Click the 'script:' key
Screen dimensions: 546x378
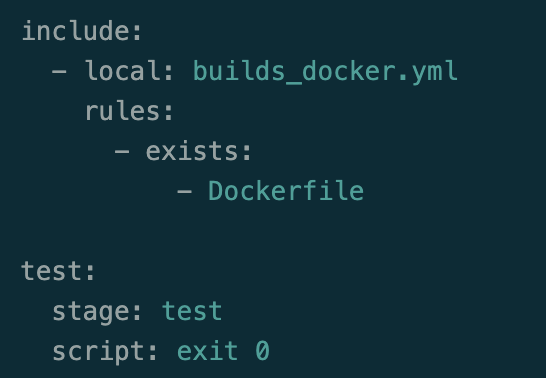(105, 352)
